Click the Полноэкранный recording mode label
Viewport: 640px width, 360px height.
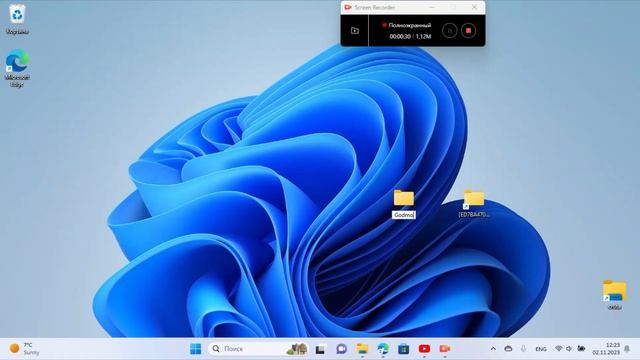pyautogui.click(x=409, y=25)
